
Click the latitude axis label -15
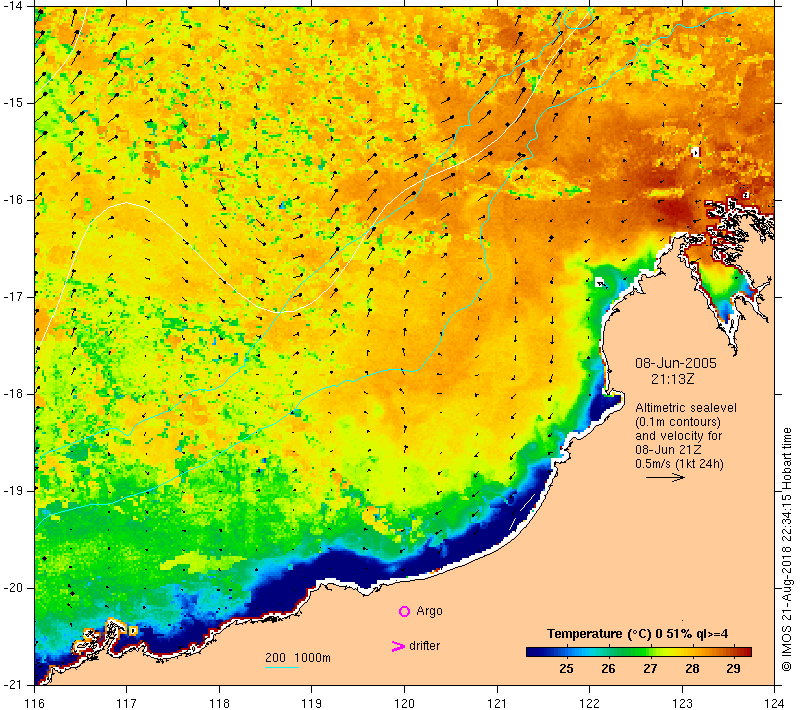click(x=13, y=103)
